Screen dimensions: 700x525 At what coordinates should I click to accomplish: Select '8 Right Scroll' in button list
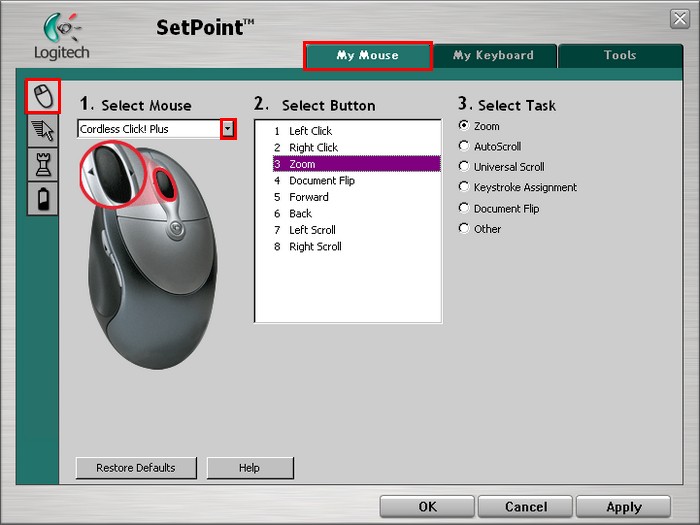click(x=356, y=246)
